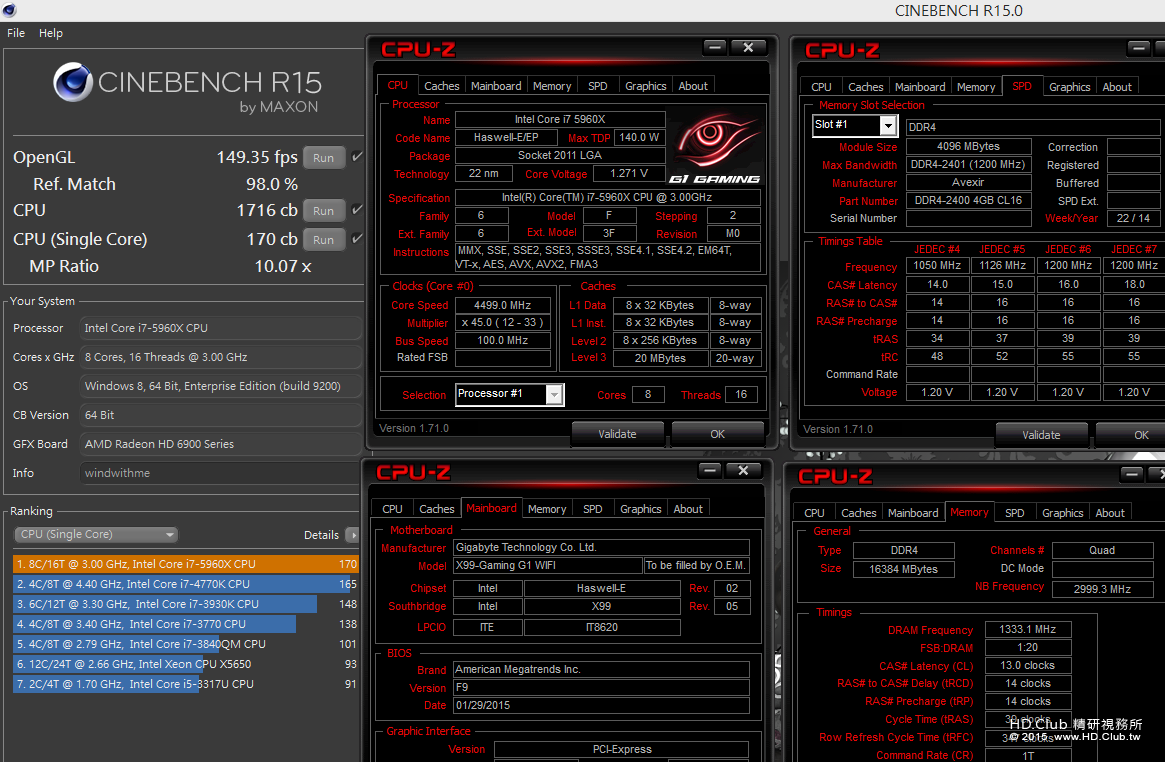The height and width of the screenshot is (762, 1165).
Task: Open the Ranking dropdown set to CPU (Single Core)
Action: coord(97,535)
